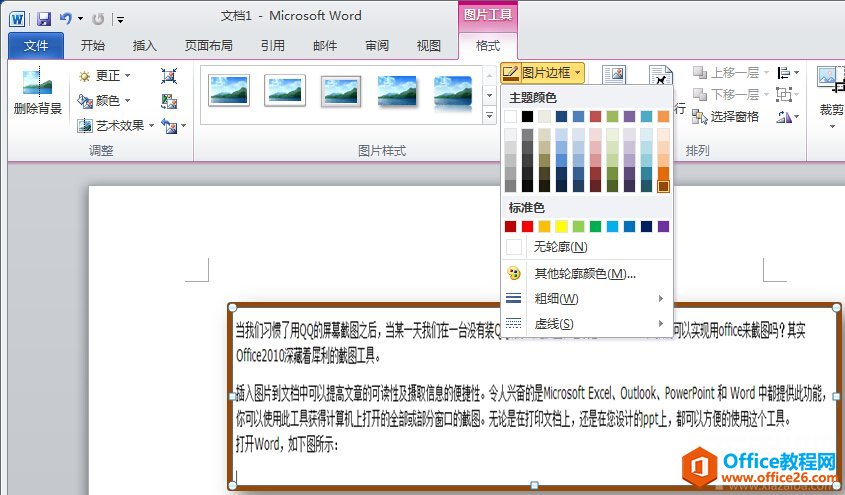
Task: Open the Corrections (更正) dropdown
Action: tap(105, 75)
